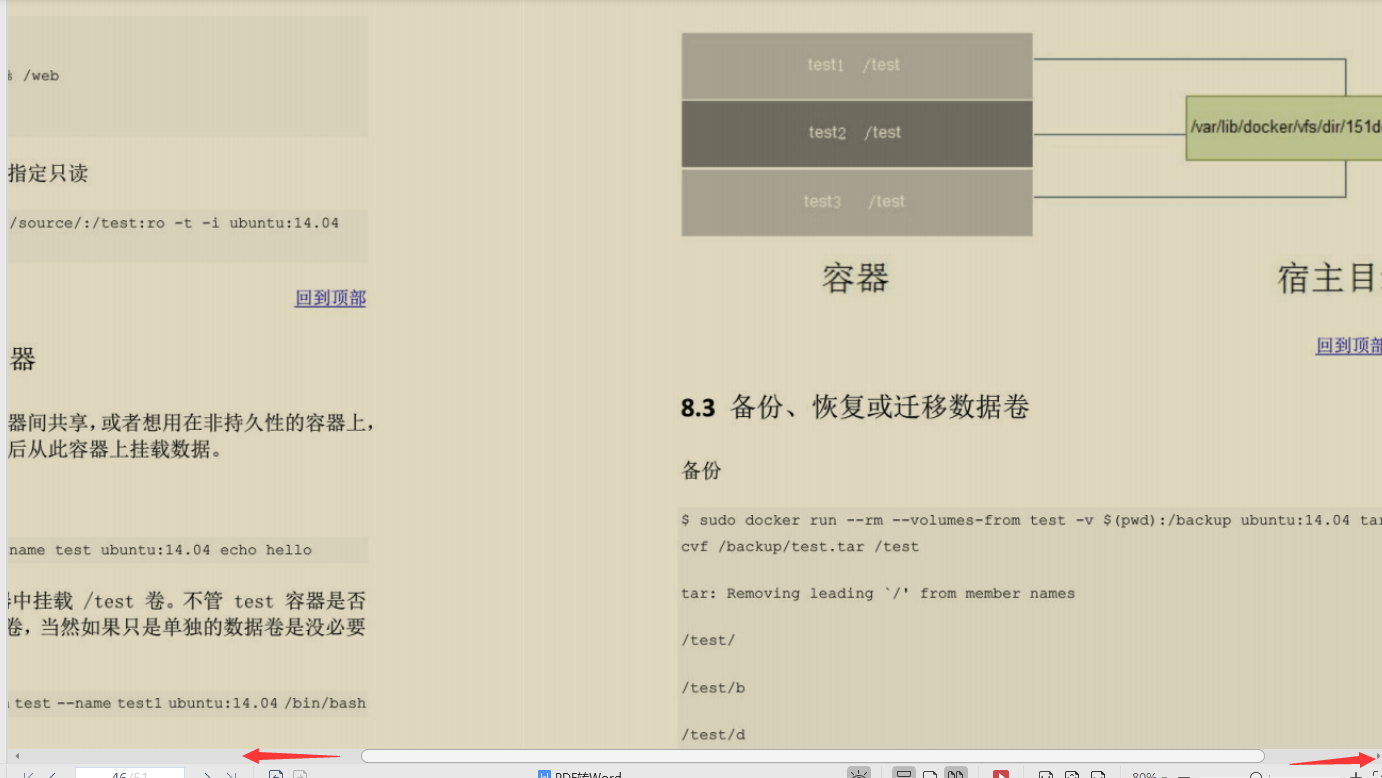This screenshot has height=778, width=1382.
Task: Open the document search tool
Action: pyautogui.click(x=1257, y=774)
